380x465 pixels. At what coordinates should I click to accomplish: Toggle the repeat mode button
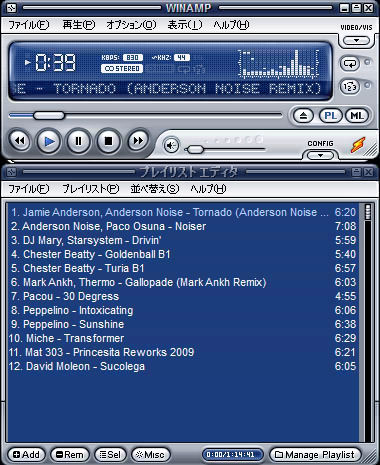(349, 63)
